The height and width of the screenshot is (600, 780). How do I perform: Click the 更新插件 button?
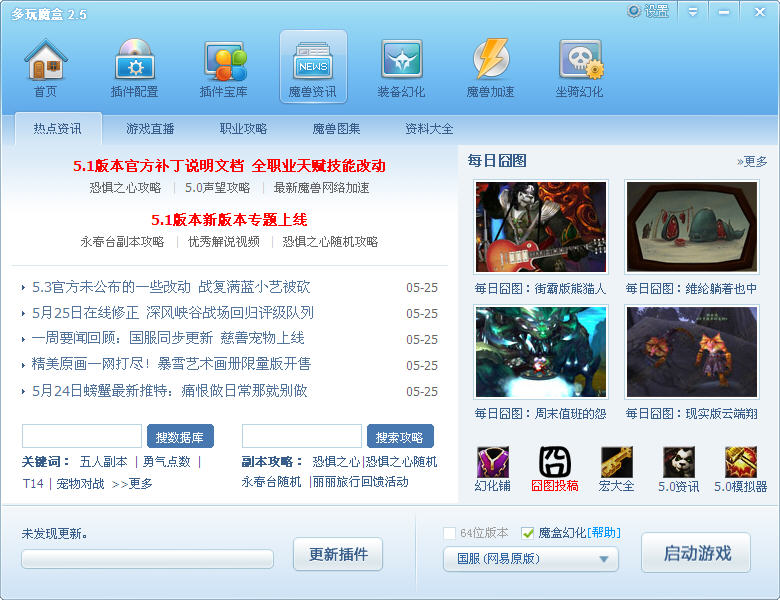pyautogui.click(x=338, y=554)
